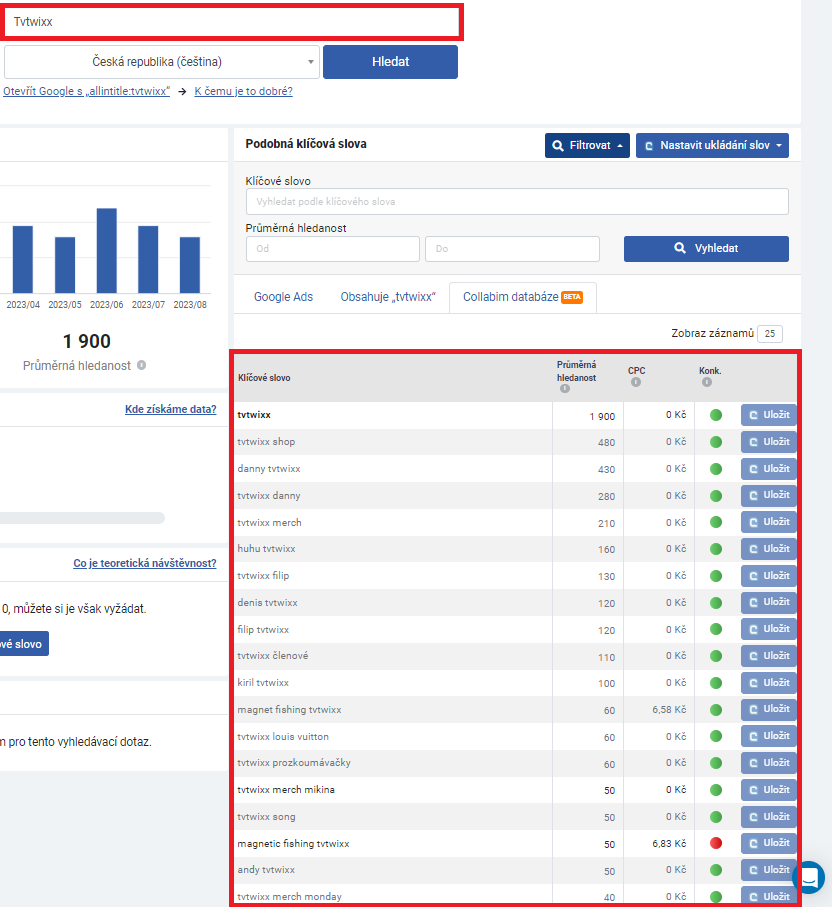The image size is (832, 907).
Task: Click the Vyhledat button with magnifier
Action: click(706, 248)
